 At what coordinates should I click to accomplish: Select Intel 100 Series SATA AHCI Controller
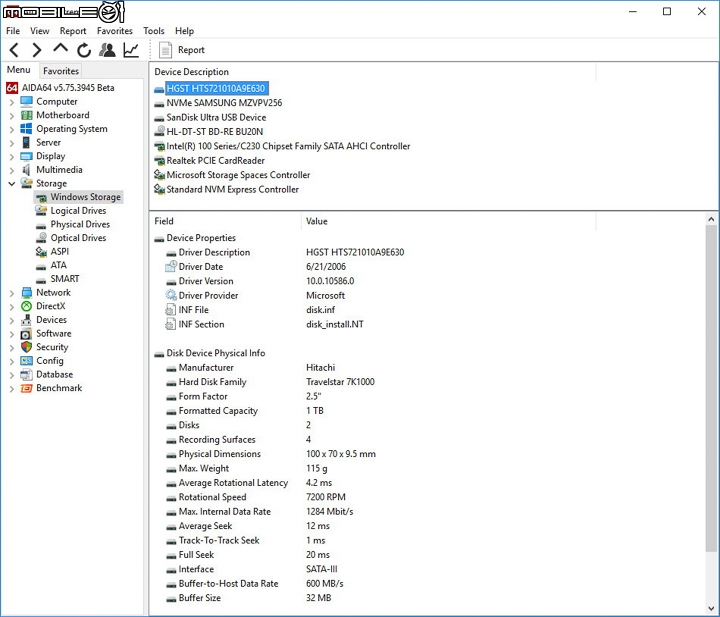coord(288,146)
